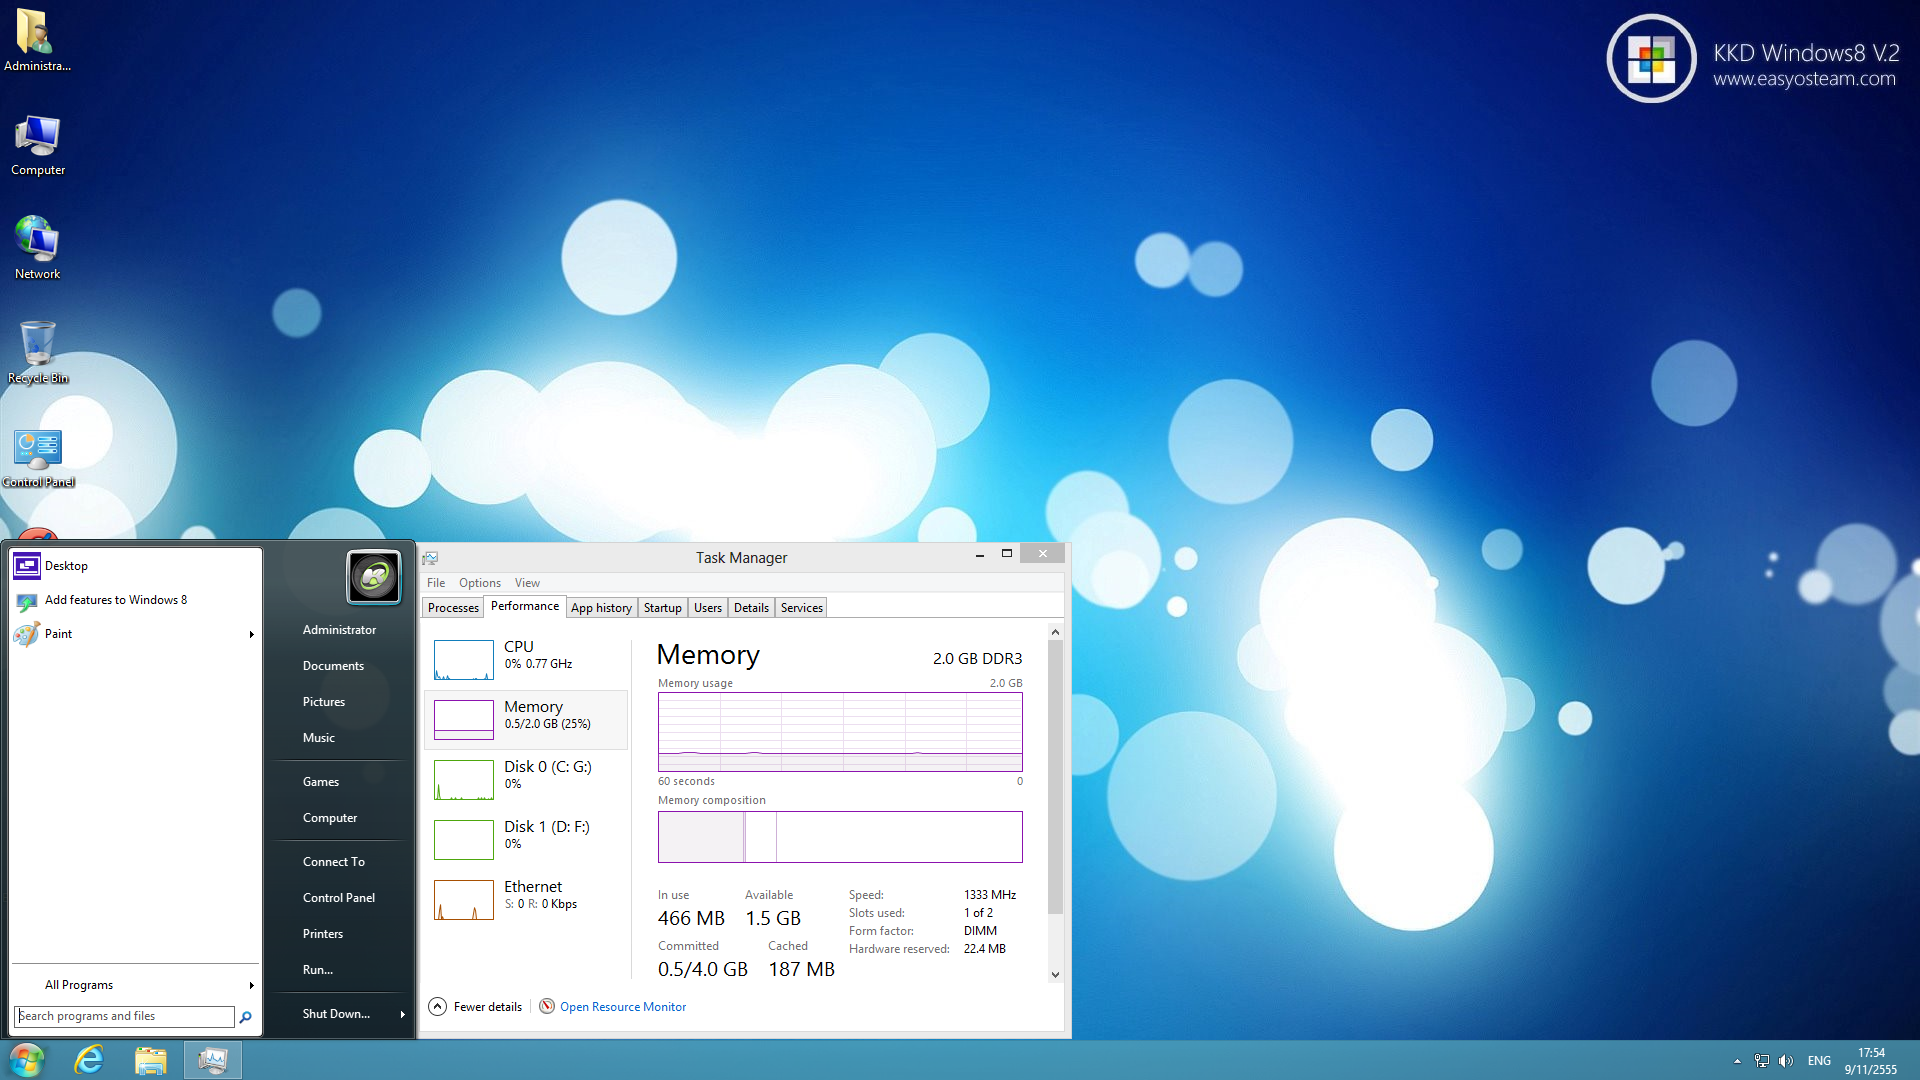Click the user avatar picture in Start menu
The width and height of the screenshot is (1920, 1080).
pos(374,577)
